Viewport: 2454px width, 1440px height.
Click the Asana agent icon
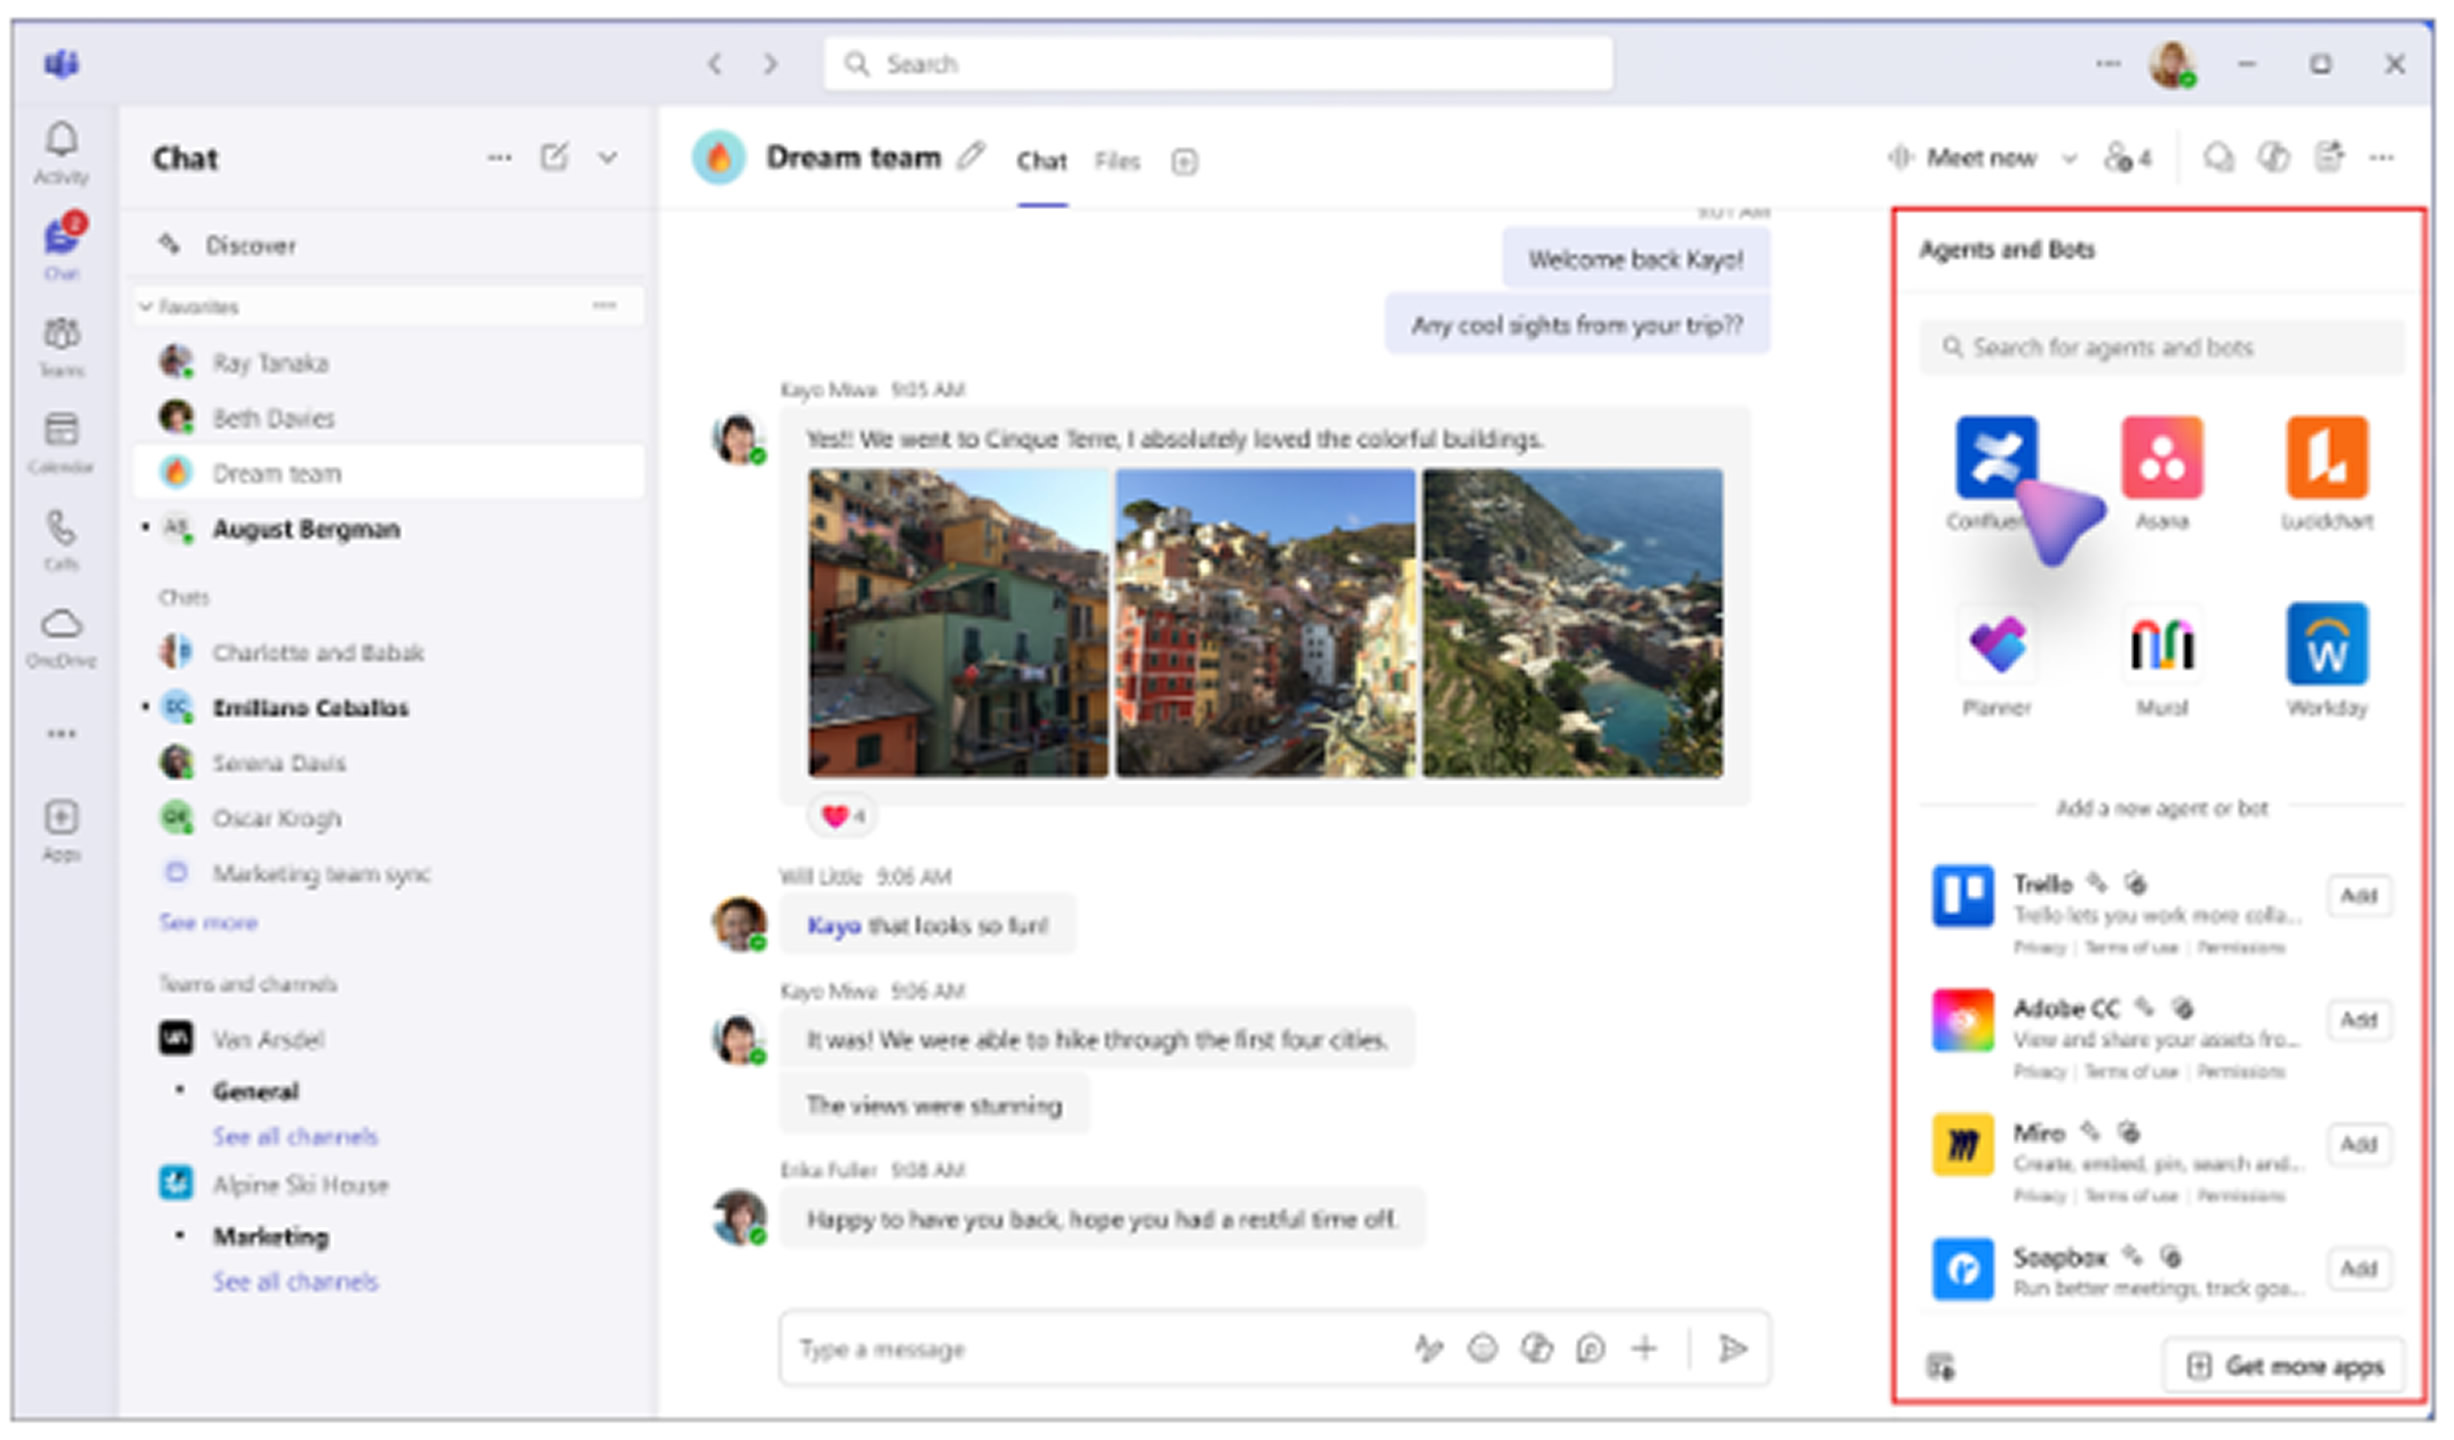(x=2161, y=458)
